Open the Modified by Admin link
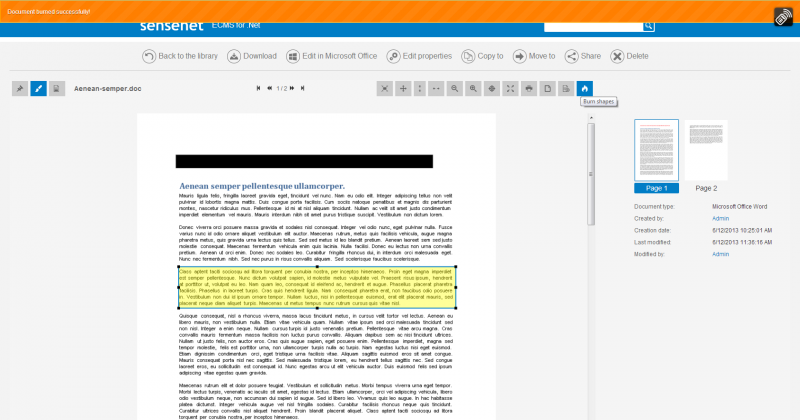 [x=720, y=254]
